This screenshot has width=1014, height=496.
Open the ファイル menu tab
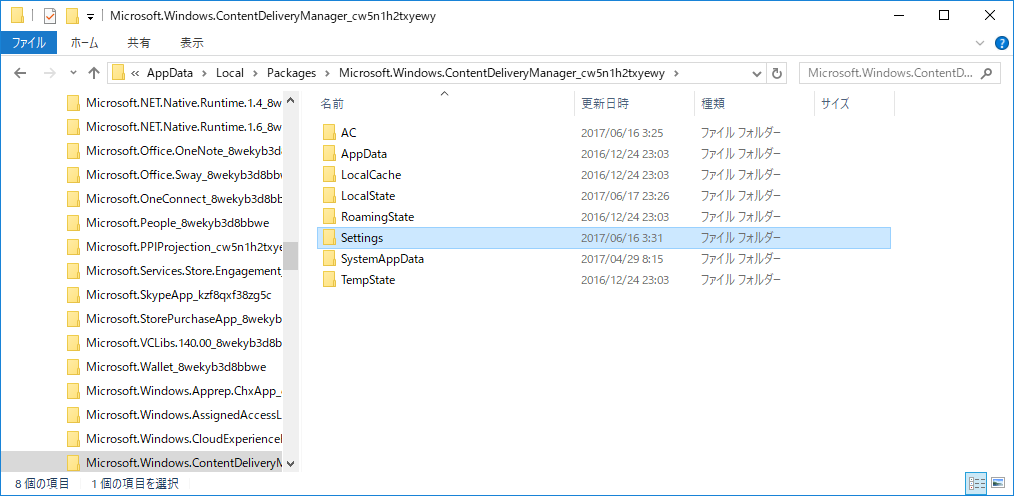coord(28,43)
